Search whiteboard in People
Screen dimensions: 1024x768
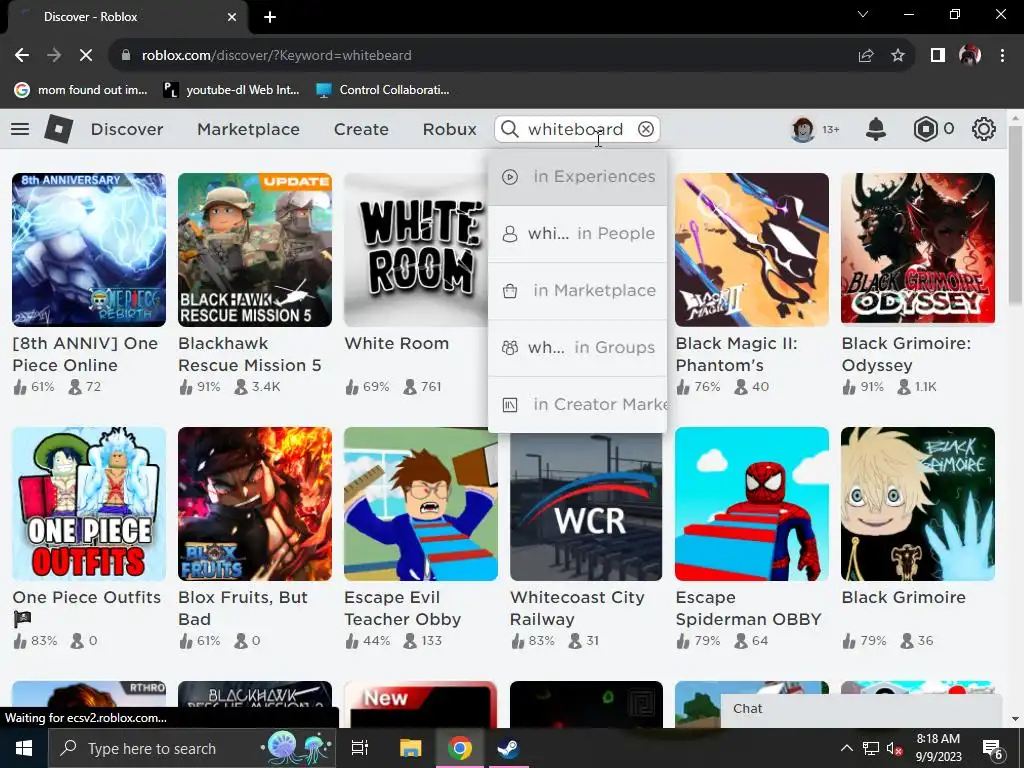coord(577,234)
